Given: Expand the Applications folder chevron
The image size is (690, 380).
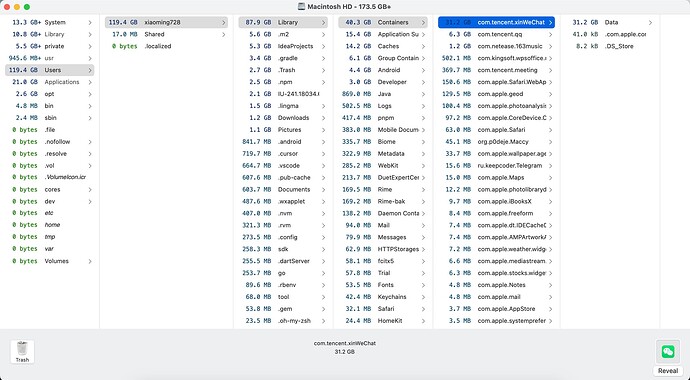Looking at the screenshot, I should 90,82.
